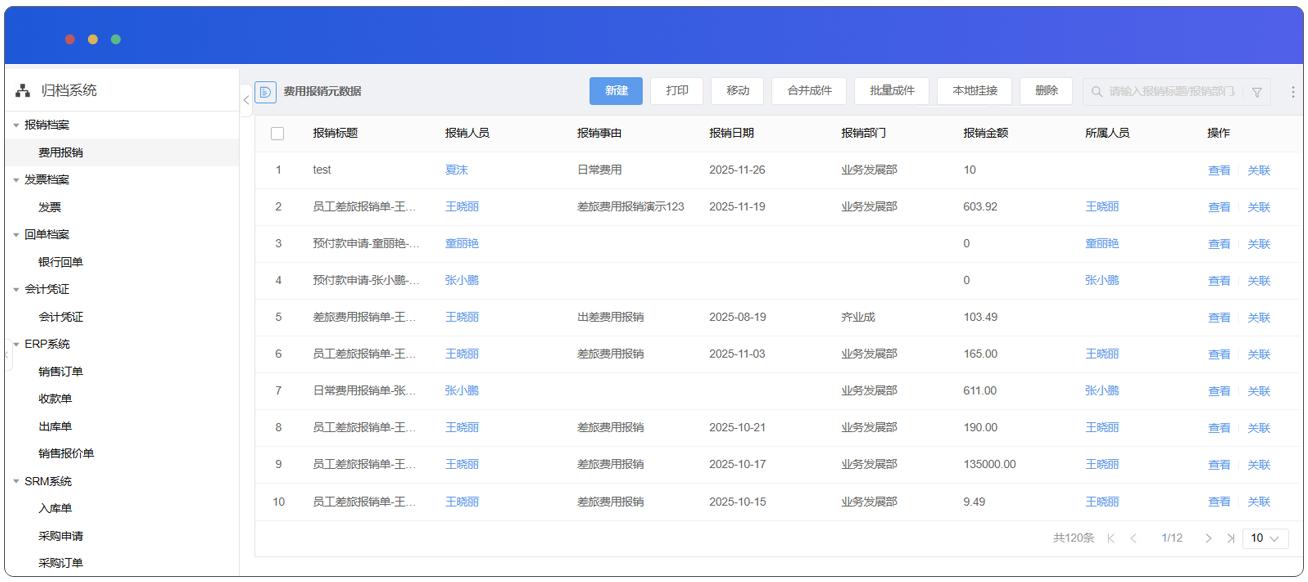Click the 移动 button

pyautogui.click(x=738, y=91)
